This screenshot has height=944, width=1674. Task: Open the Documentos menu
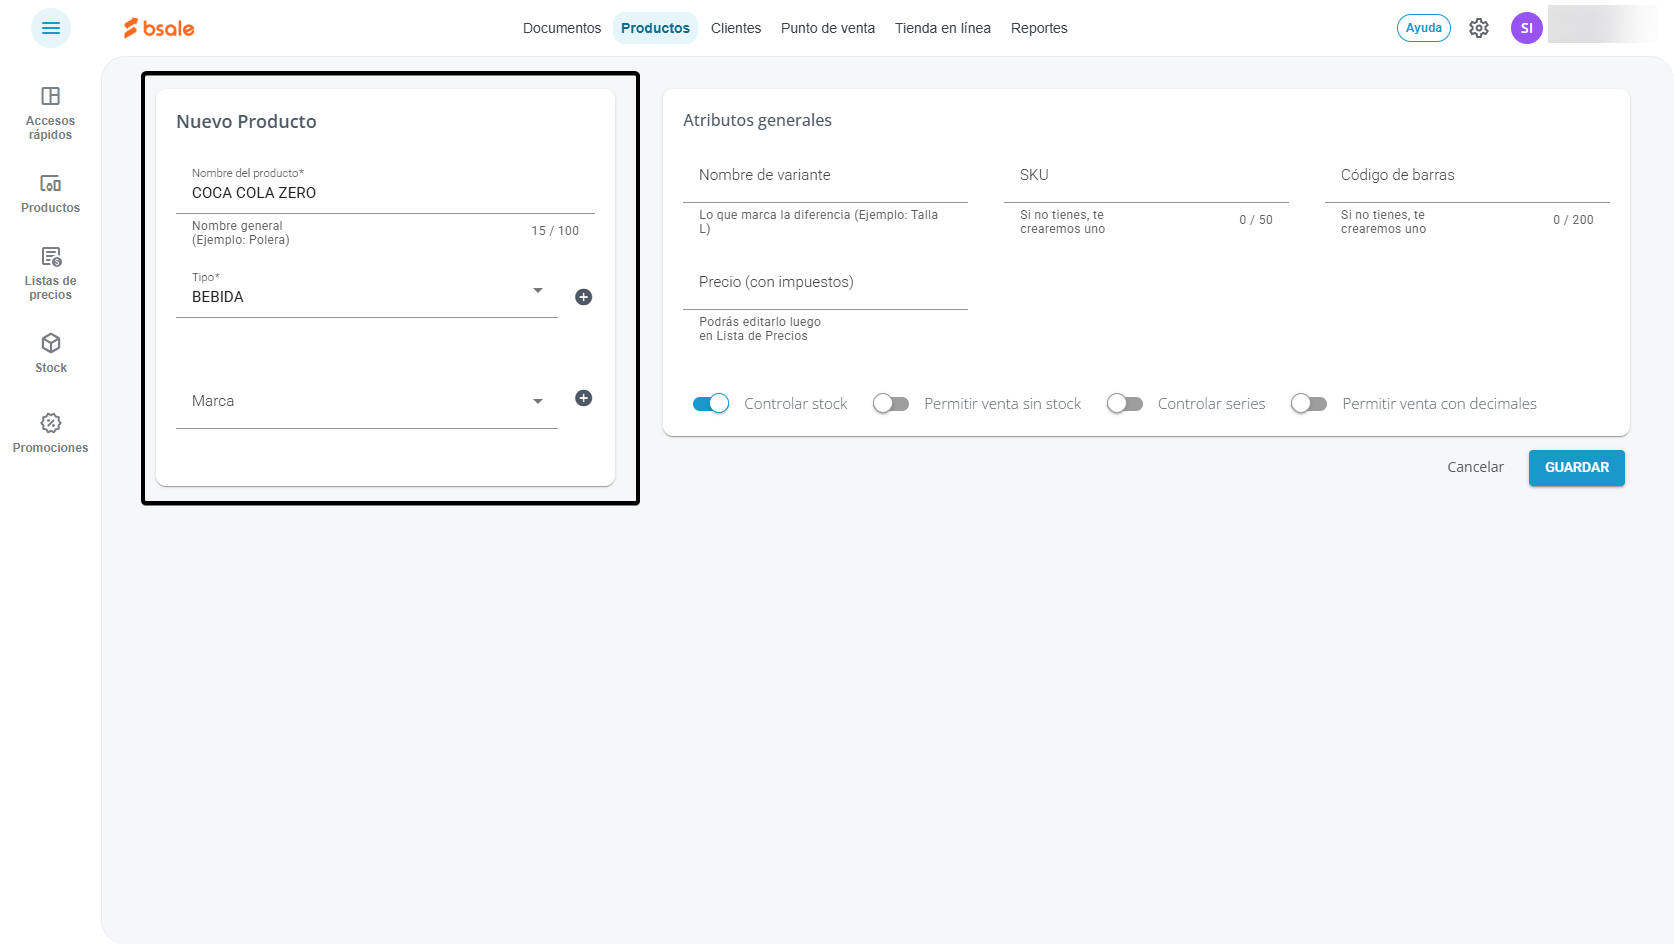562,28
